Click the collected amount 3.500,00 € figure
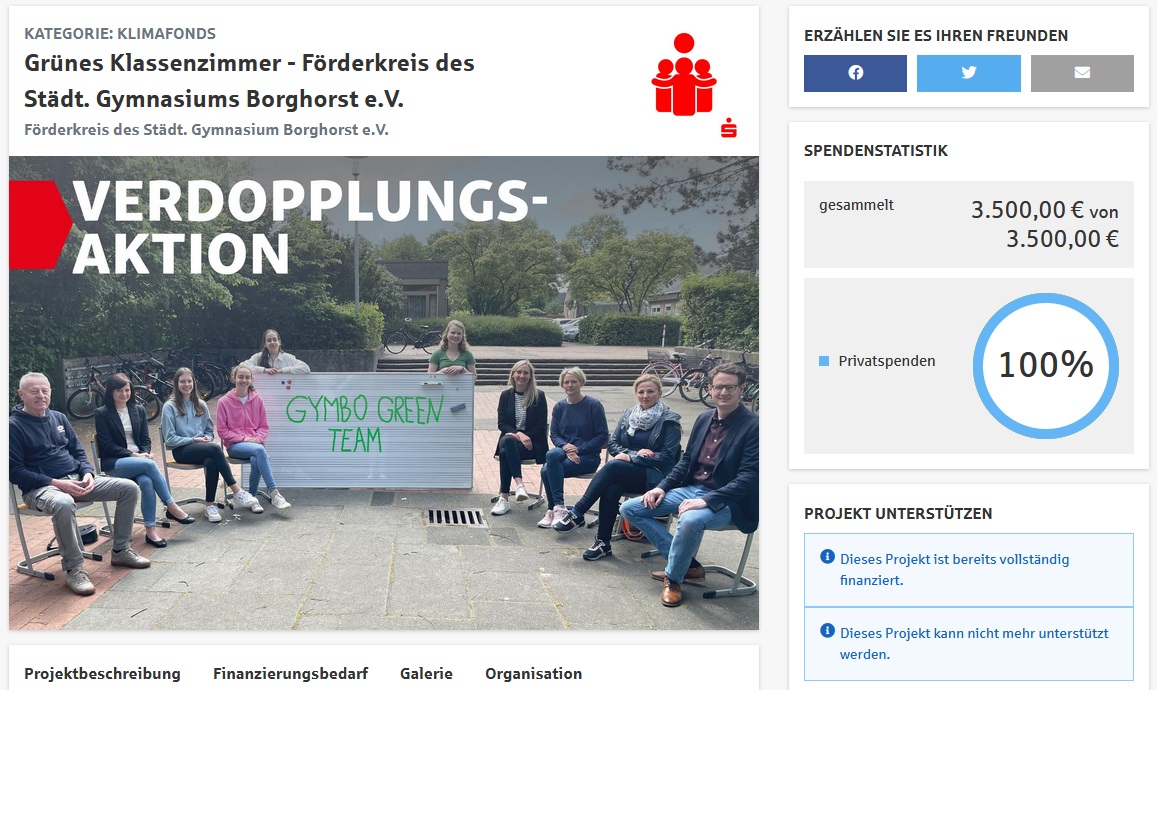1157x816 pixels. (1027, 210)
